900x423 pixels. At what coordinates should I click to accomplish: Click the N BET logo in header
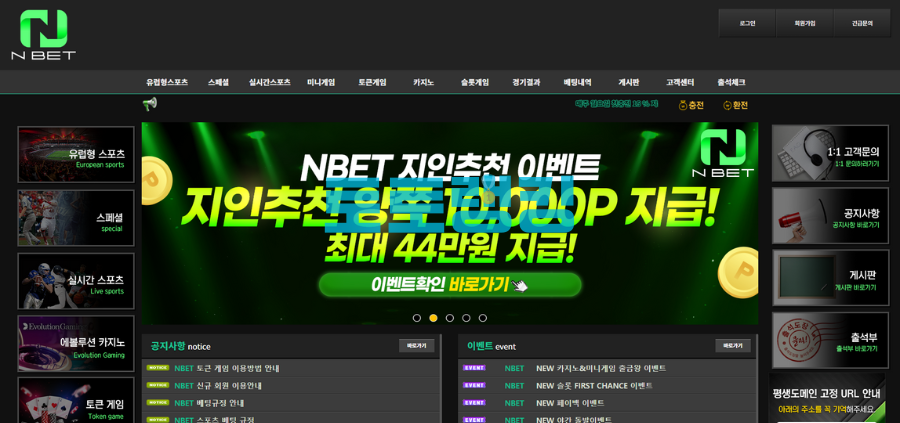[44, 35]
